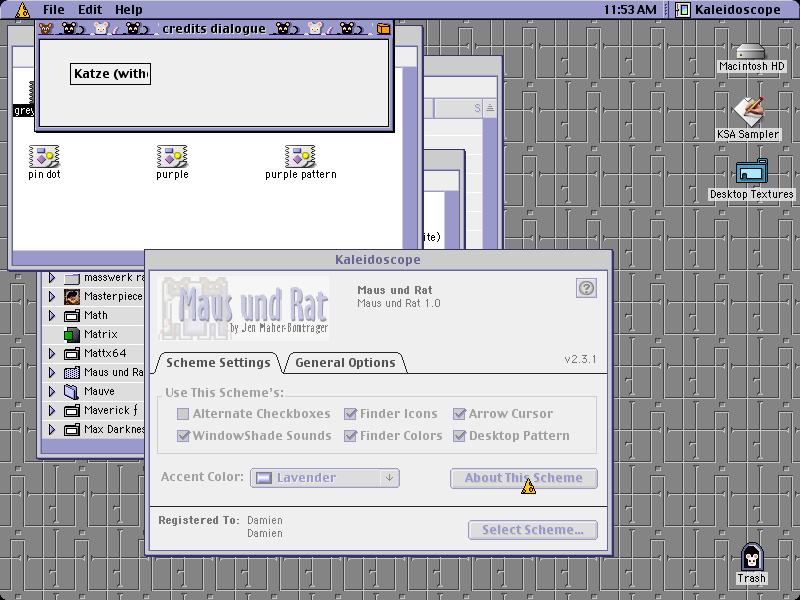The width and height of the screenshot is (800, 600).
Task: Expand the Math folder disclosure triangle
Action: point(52,315)
